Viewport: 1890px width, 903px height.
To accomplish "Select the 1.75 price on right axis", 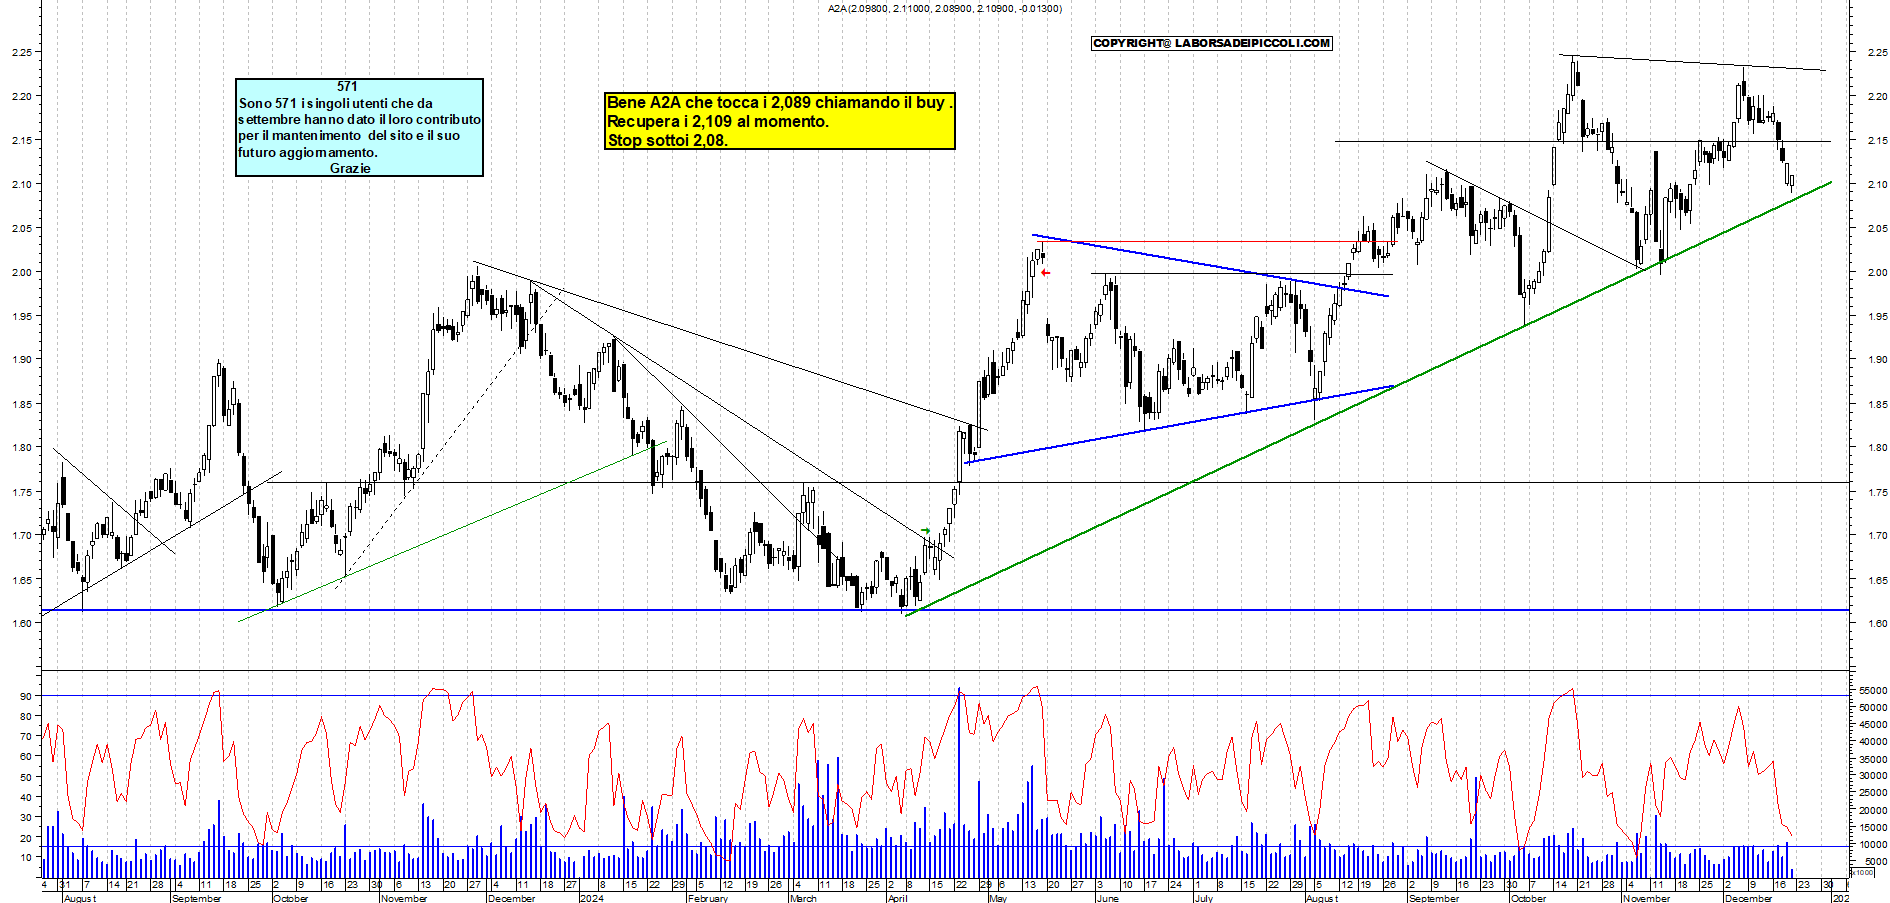I will click(x=1877, y=492).
